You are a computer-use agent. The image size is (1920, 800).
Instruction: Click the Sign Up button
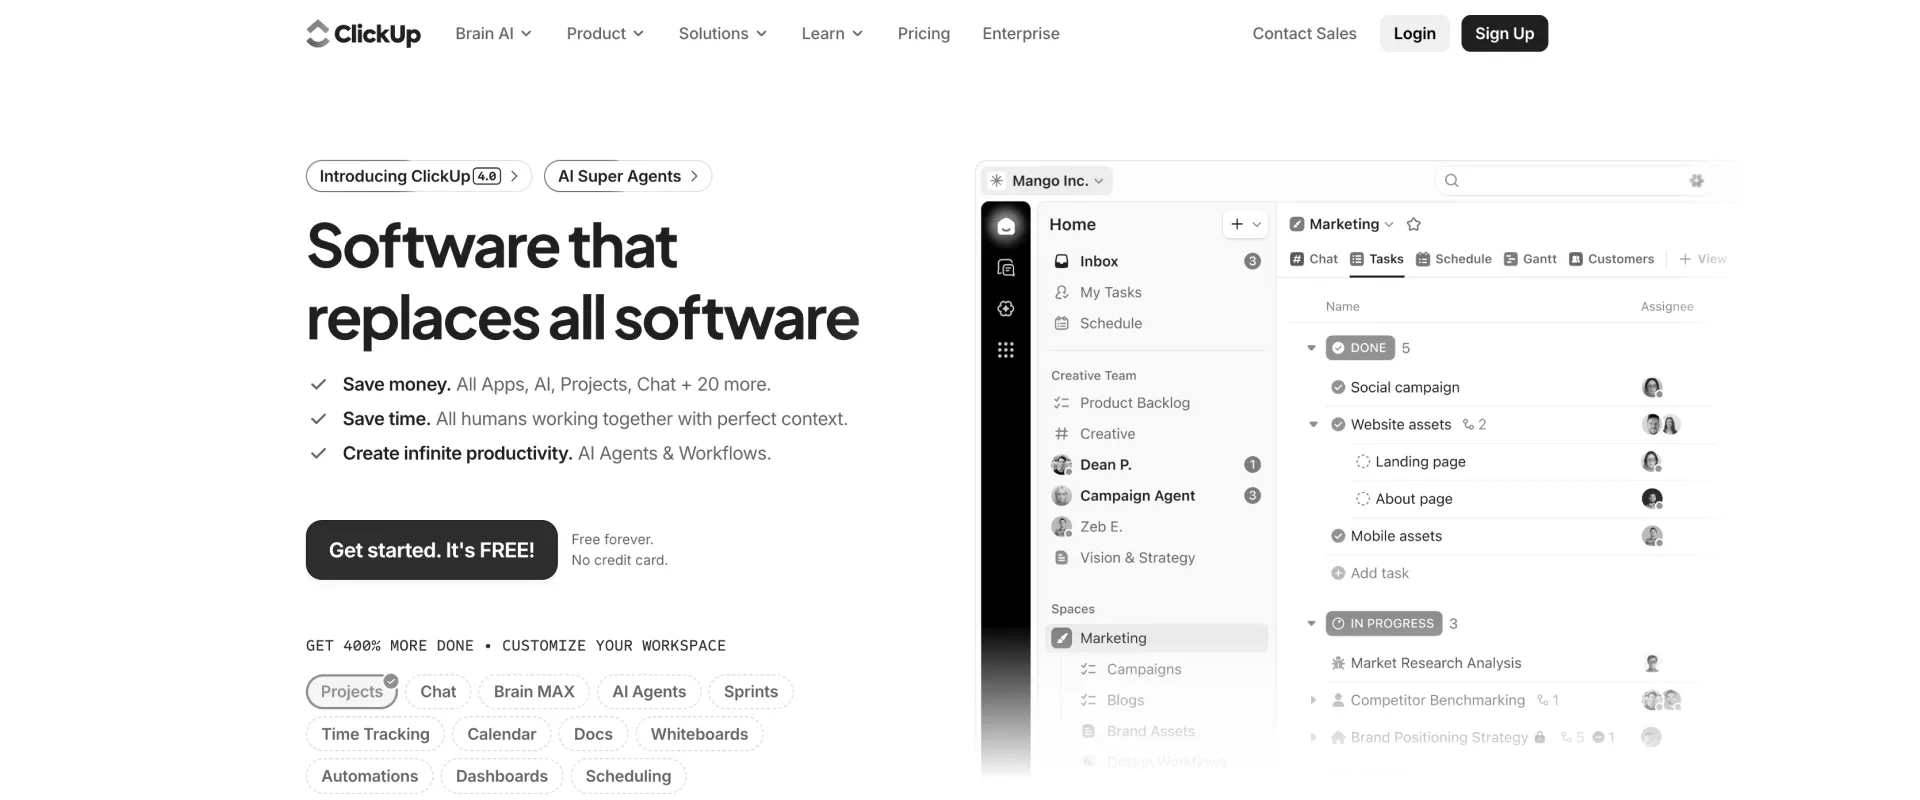1504,33
